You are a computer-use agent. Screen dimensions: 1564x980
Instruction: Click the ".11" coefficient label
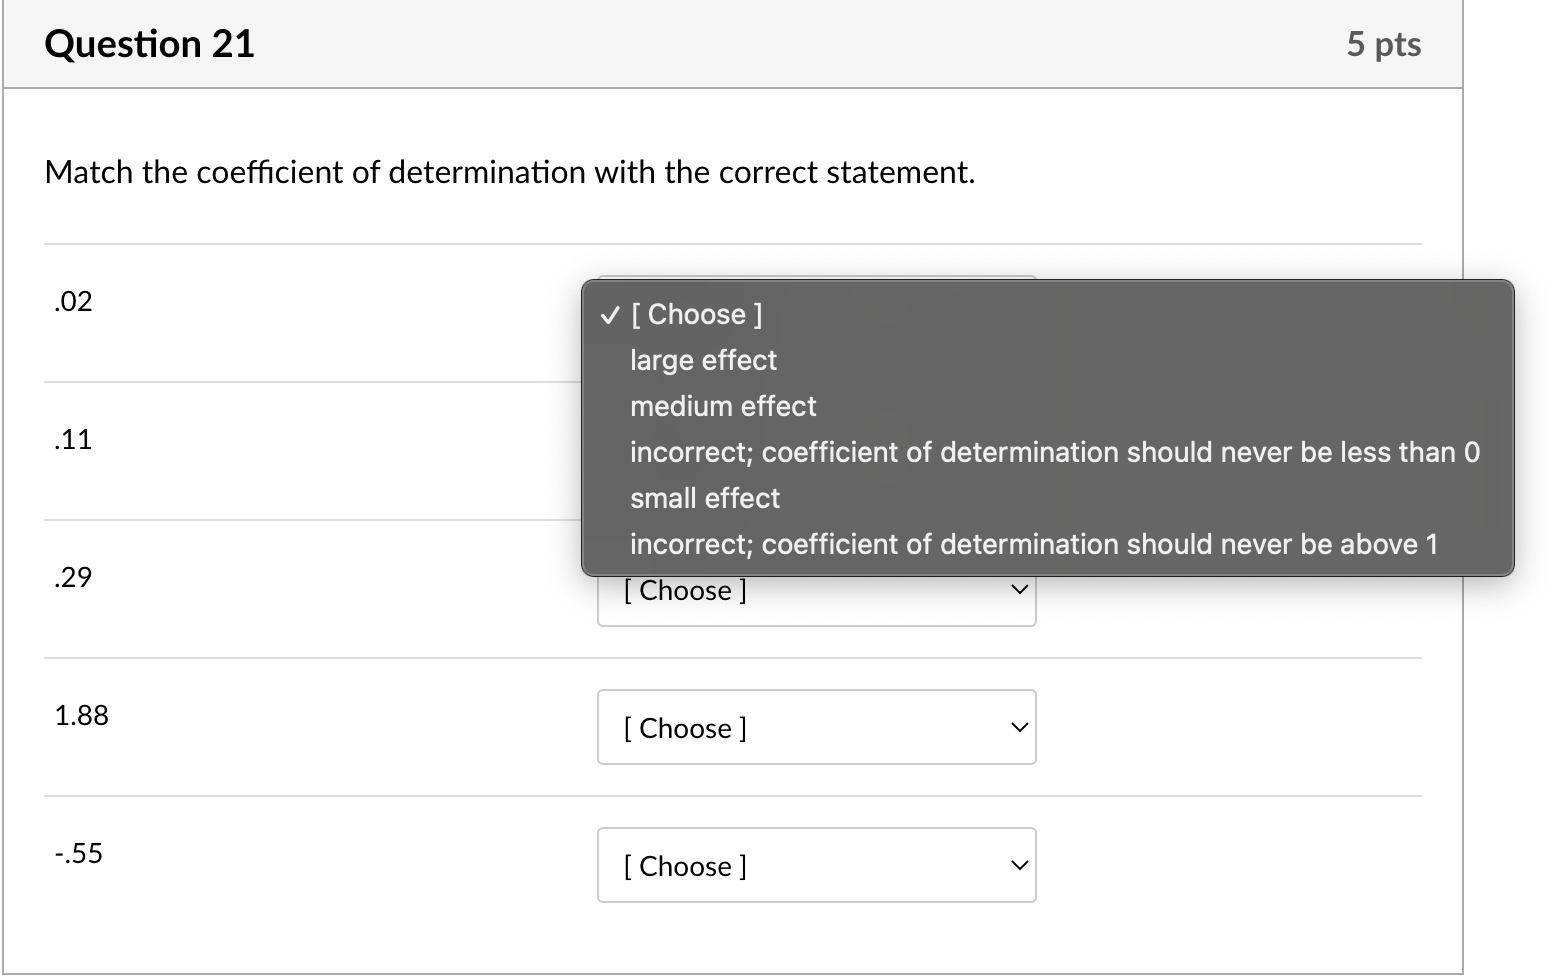pyautogui.click(x=72, y=439)
